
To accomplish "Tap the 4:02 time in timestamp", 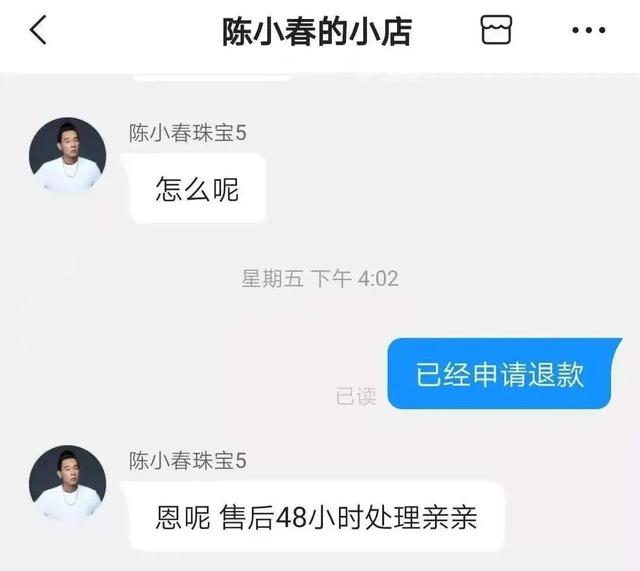I will pyautogui.click(x=378, y=279).
